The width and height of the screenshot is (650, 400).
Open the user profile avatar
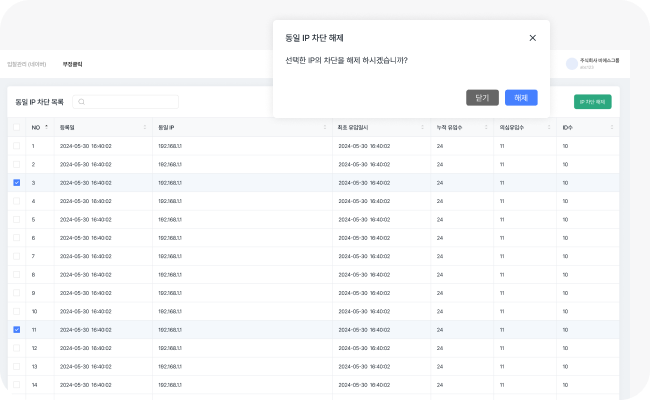572,63
